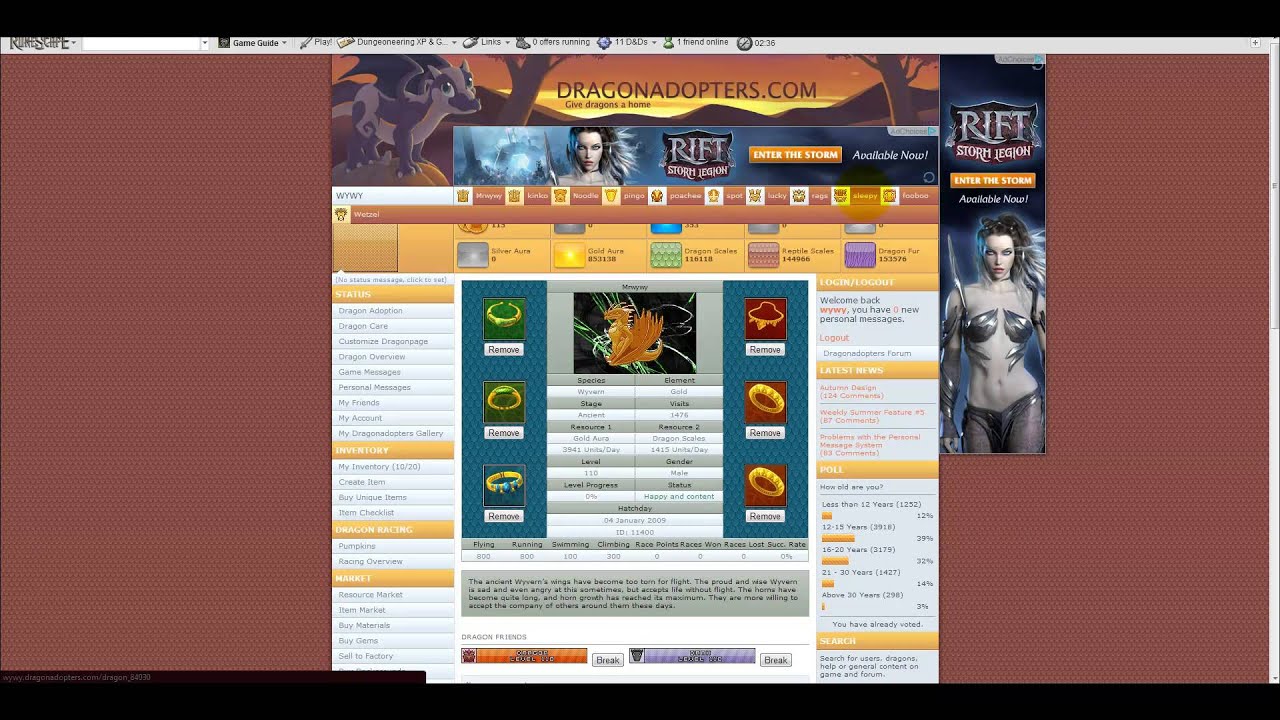Expand the toolbar search box dropdown arrow
The height and width of the screenshot is (720, 1280).
(205, 43)
